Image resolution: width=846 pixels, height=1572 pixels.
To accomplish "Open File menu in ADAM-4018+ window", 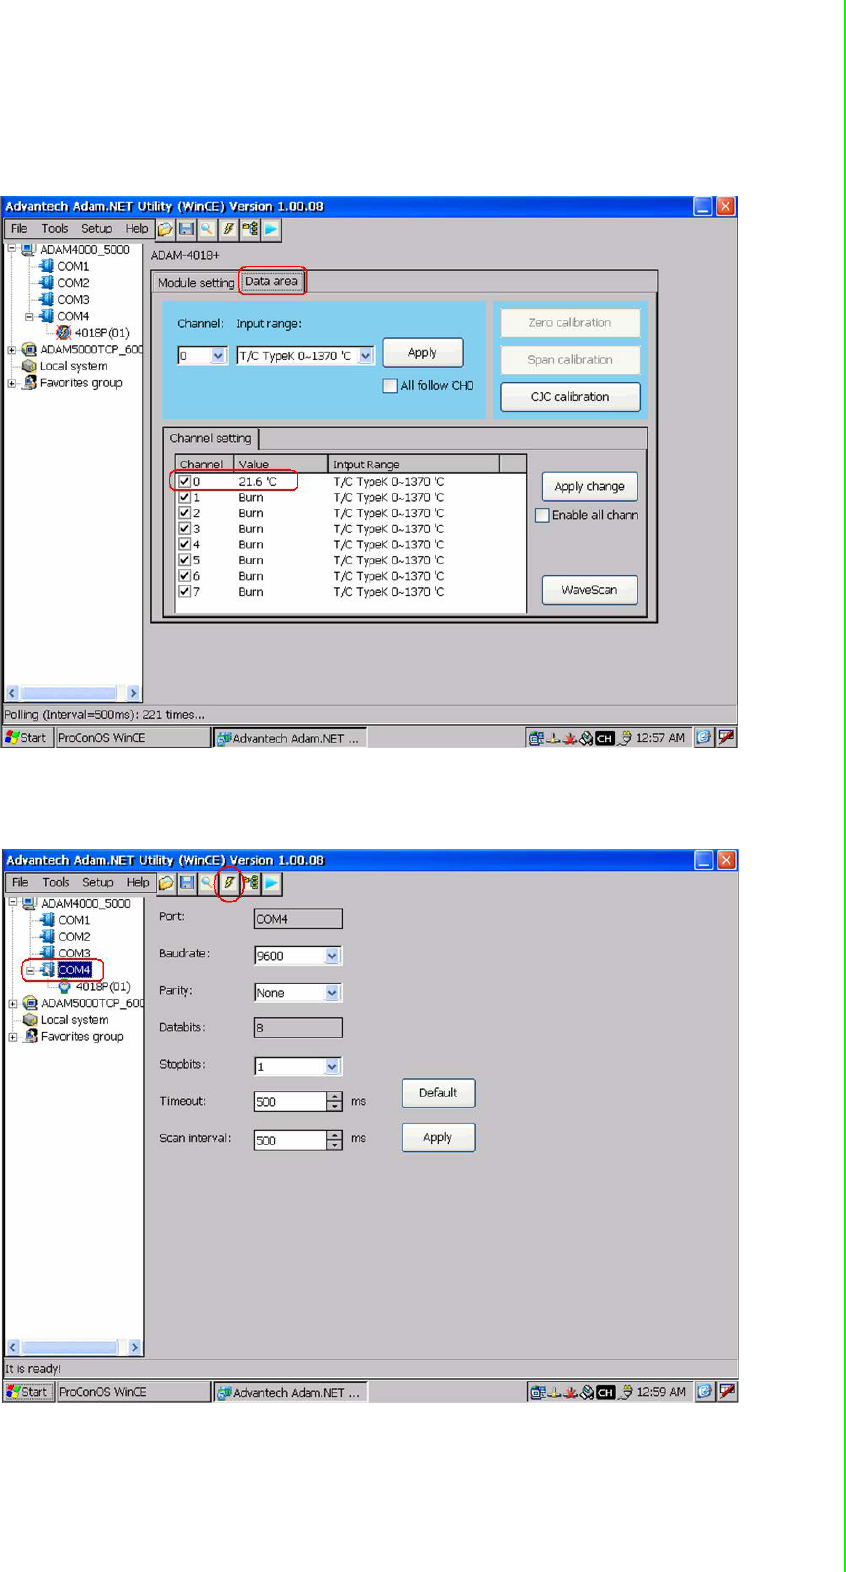I will tap(19, 229).
